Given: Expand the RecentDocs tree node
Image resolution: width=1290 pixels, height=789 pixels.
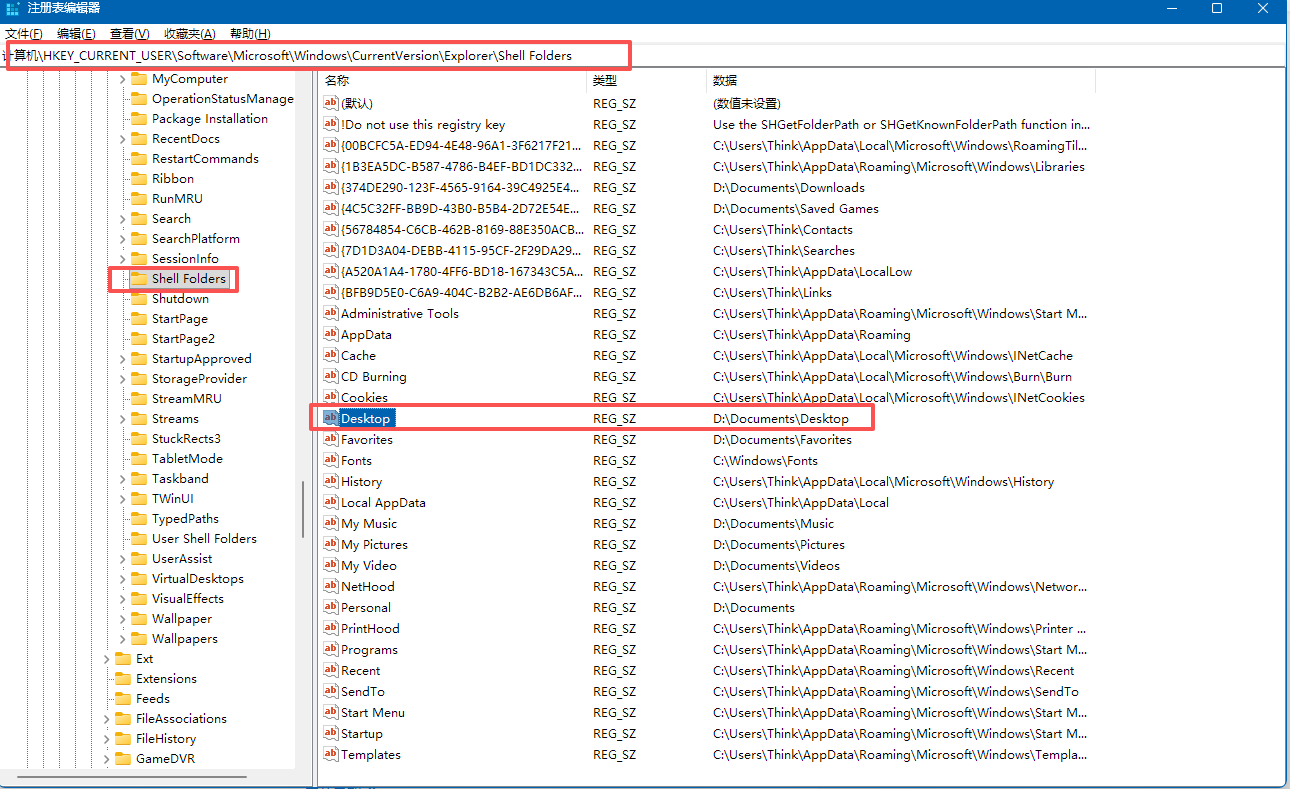Looking at the screenshot, I should (123, 139).
